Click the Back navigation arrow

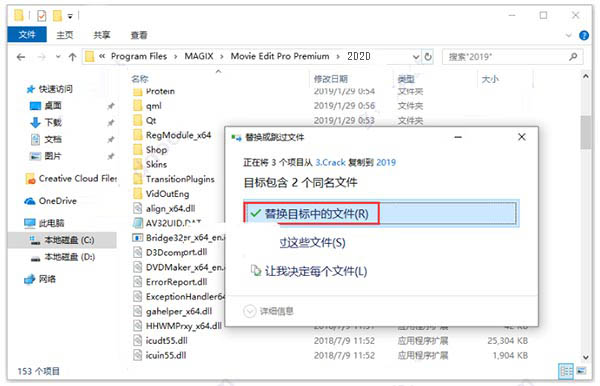[21, 57]
